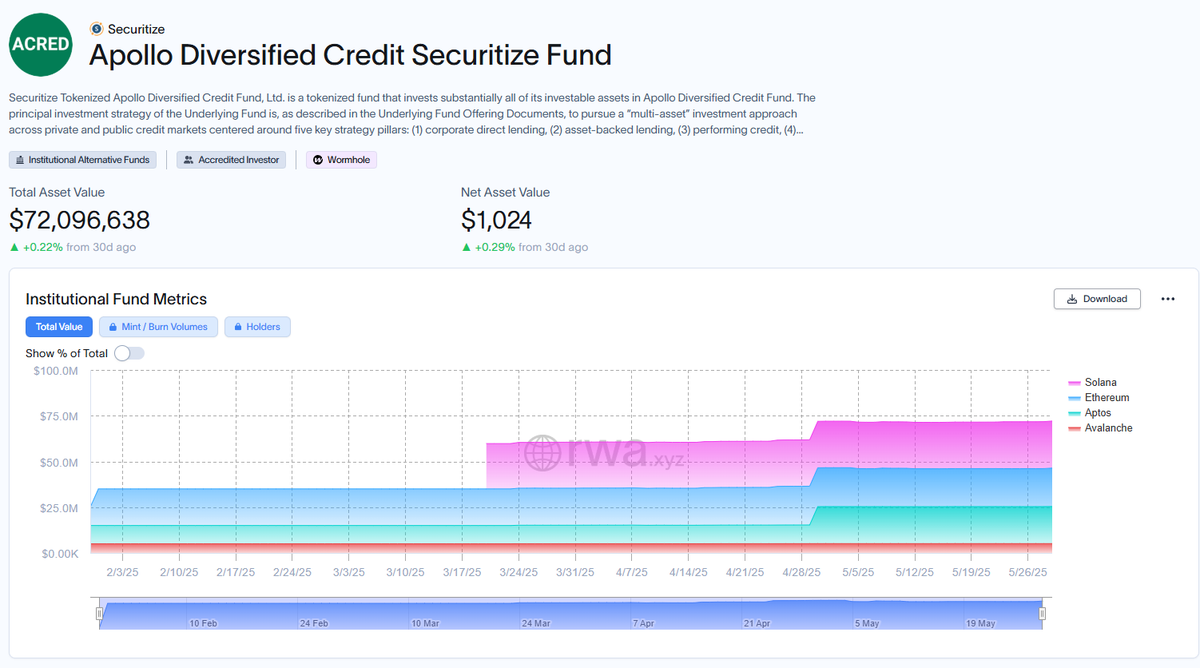Toggle Avalanche series in chart legend
This screenshot has width=1200, height=668.
tap(1100, 428)
